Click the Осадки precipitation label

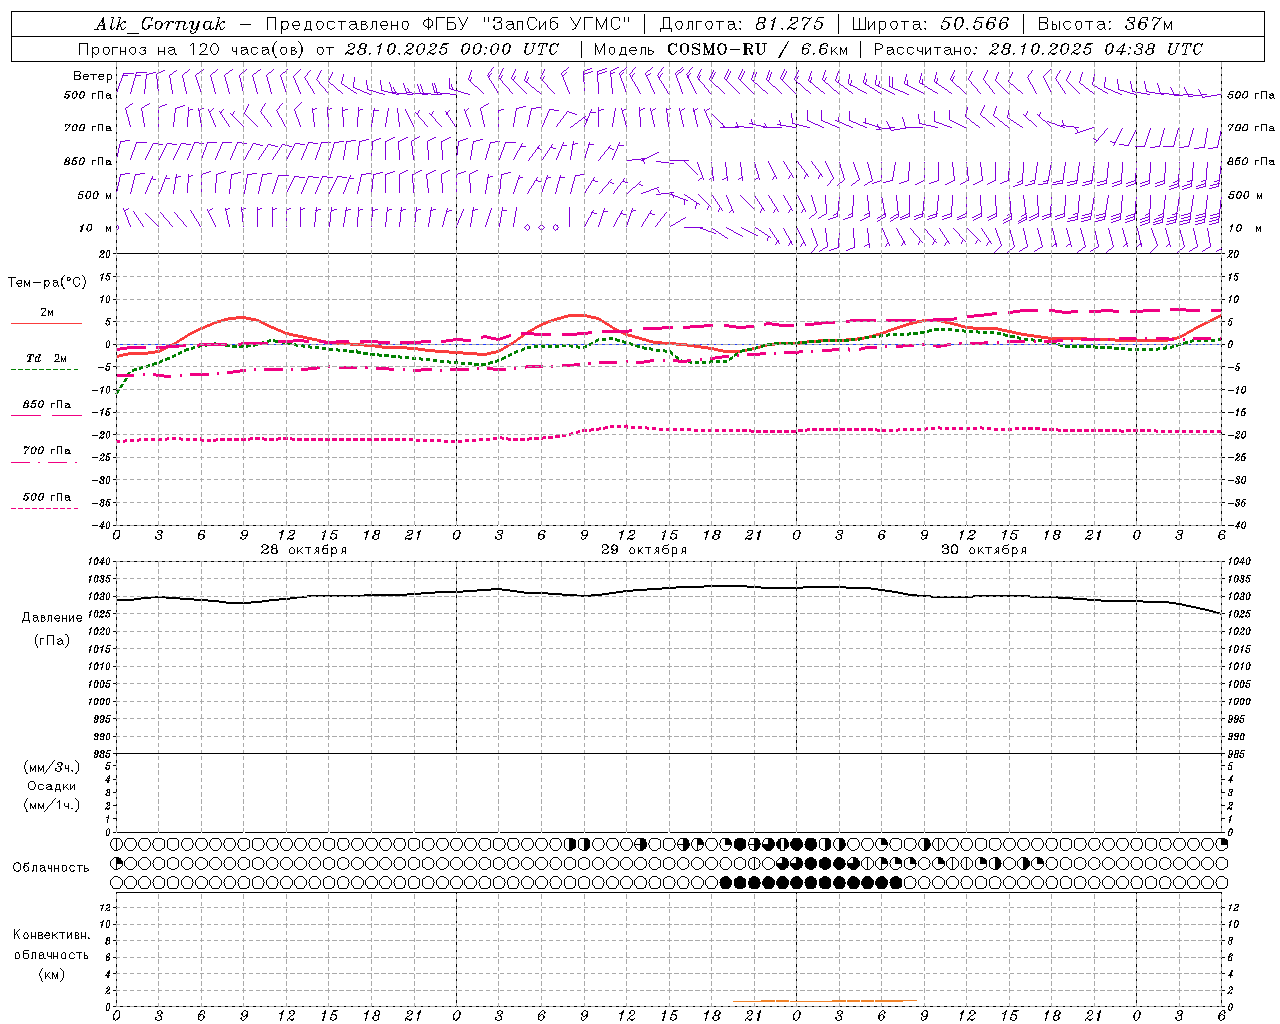tap(52, 786)
